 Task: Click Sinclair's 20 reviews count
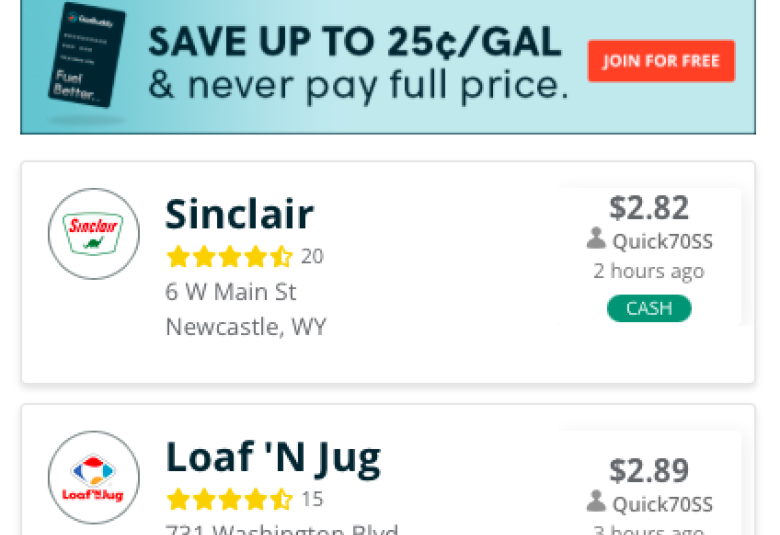tap(312, 257)
